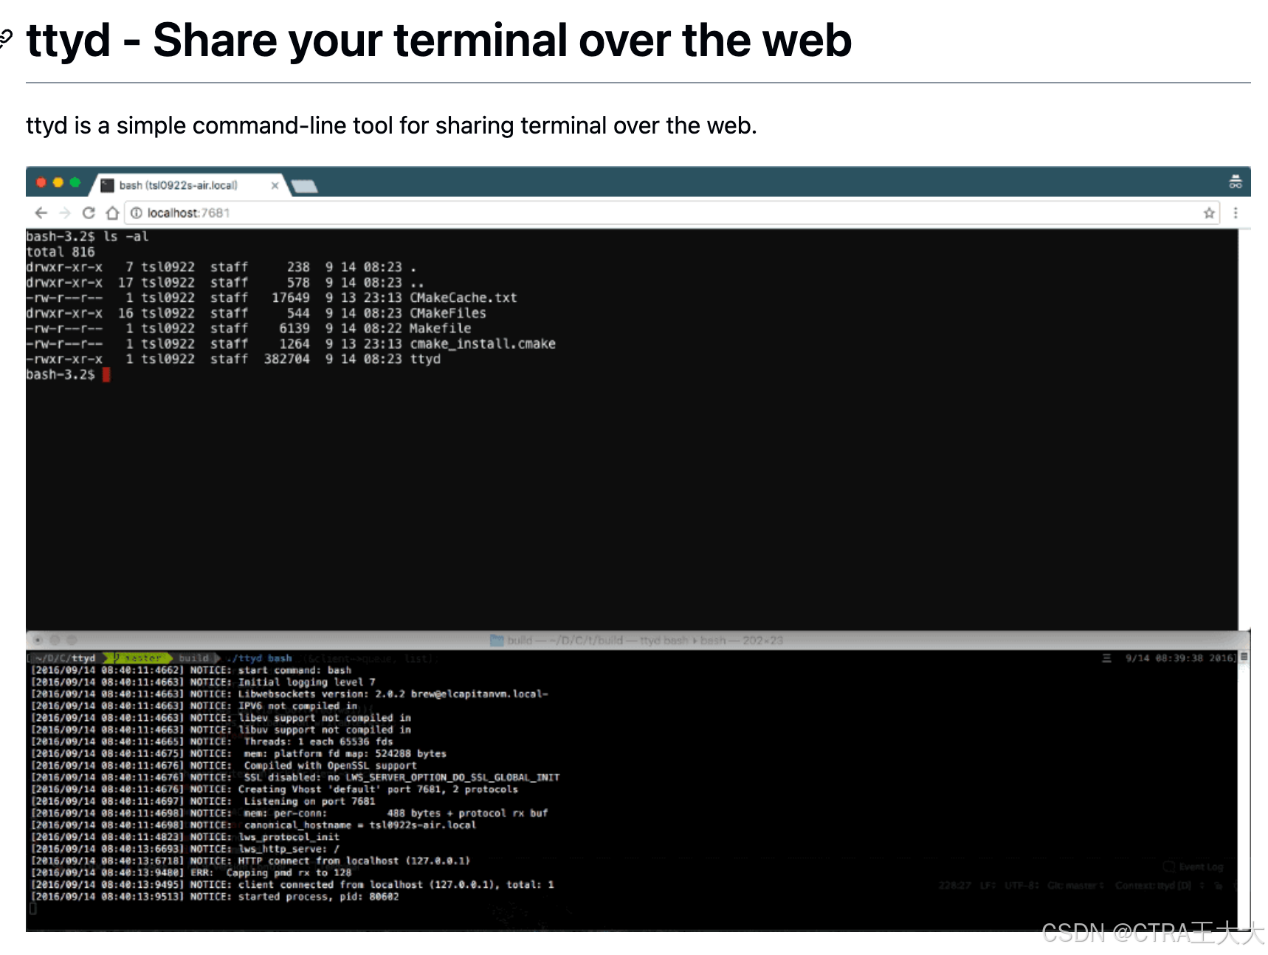The image size is (1268, 955).
Task: Bookmark page with the star icon
Action: click(x=1209, y=213)
